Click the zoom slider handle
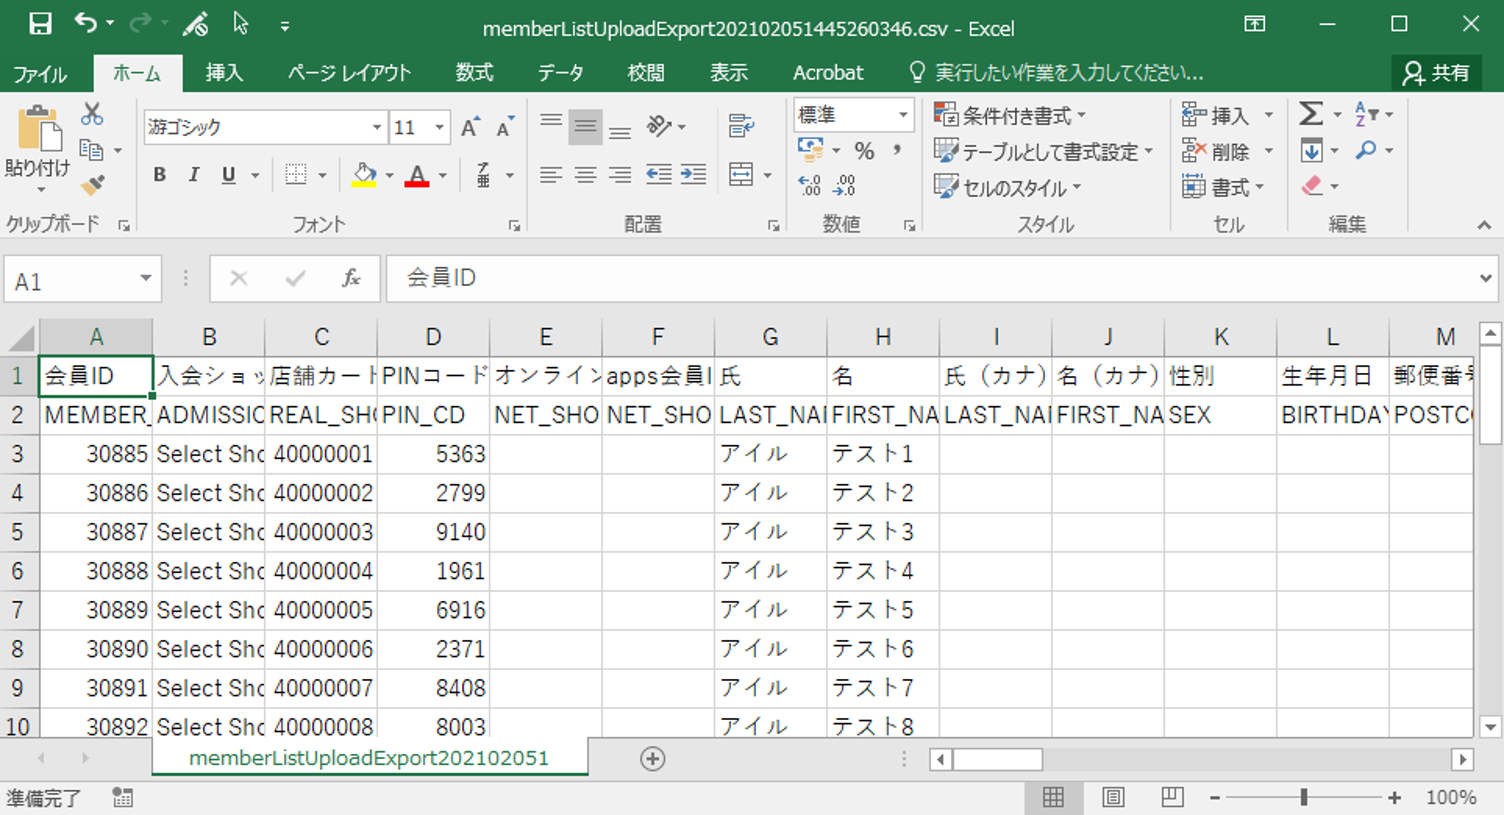The height and width of the screenshot is (815, 1504). tap(1303, 797)
